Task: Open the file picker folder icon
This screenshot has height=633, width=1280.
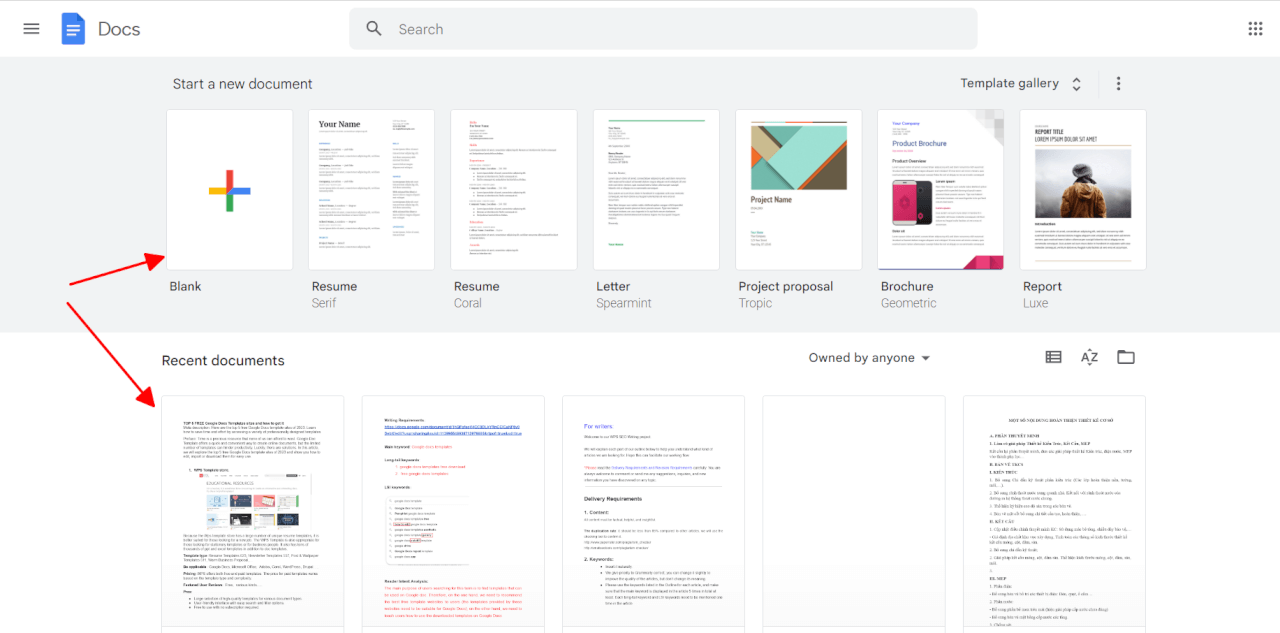Action: (x=1126, y=357)
